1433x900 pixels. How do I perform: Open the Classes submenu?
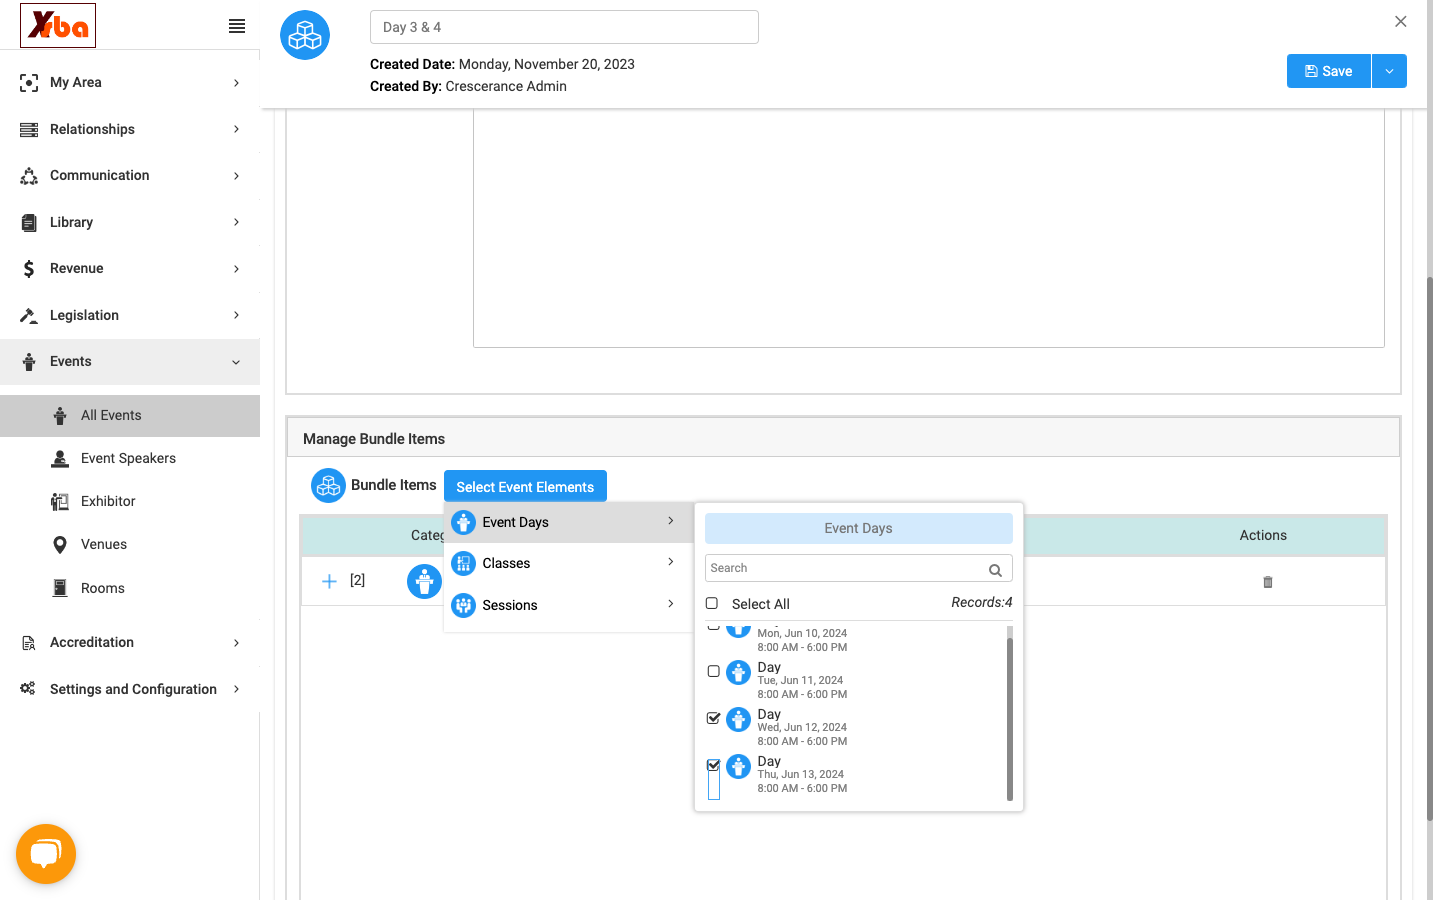(568, 564)
